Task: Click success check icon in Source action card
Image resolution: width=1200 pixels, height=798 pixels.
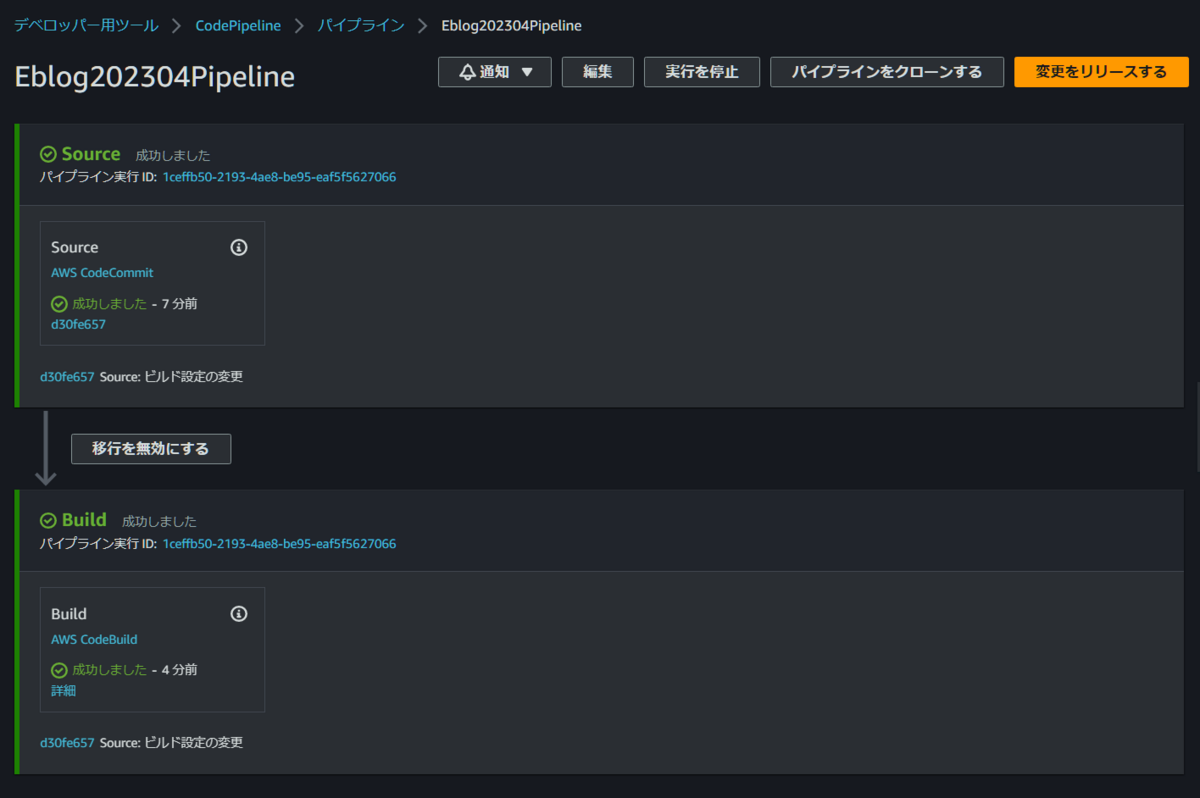Action: 59,304
